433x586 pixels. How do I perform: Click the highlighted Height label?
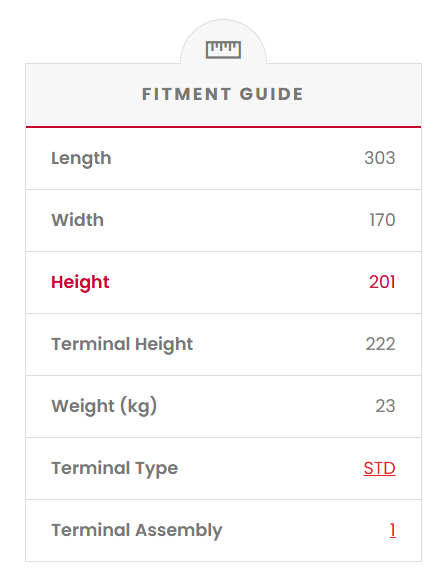[x=80, y=283]
